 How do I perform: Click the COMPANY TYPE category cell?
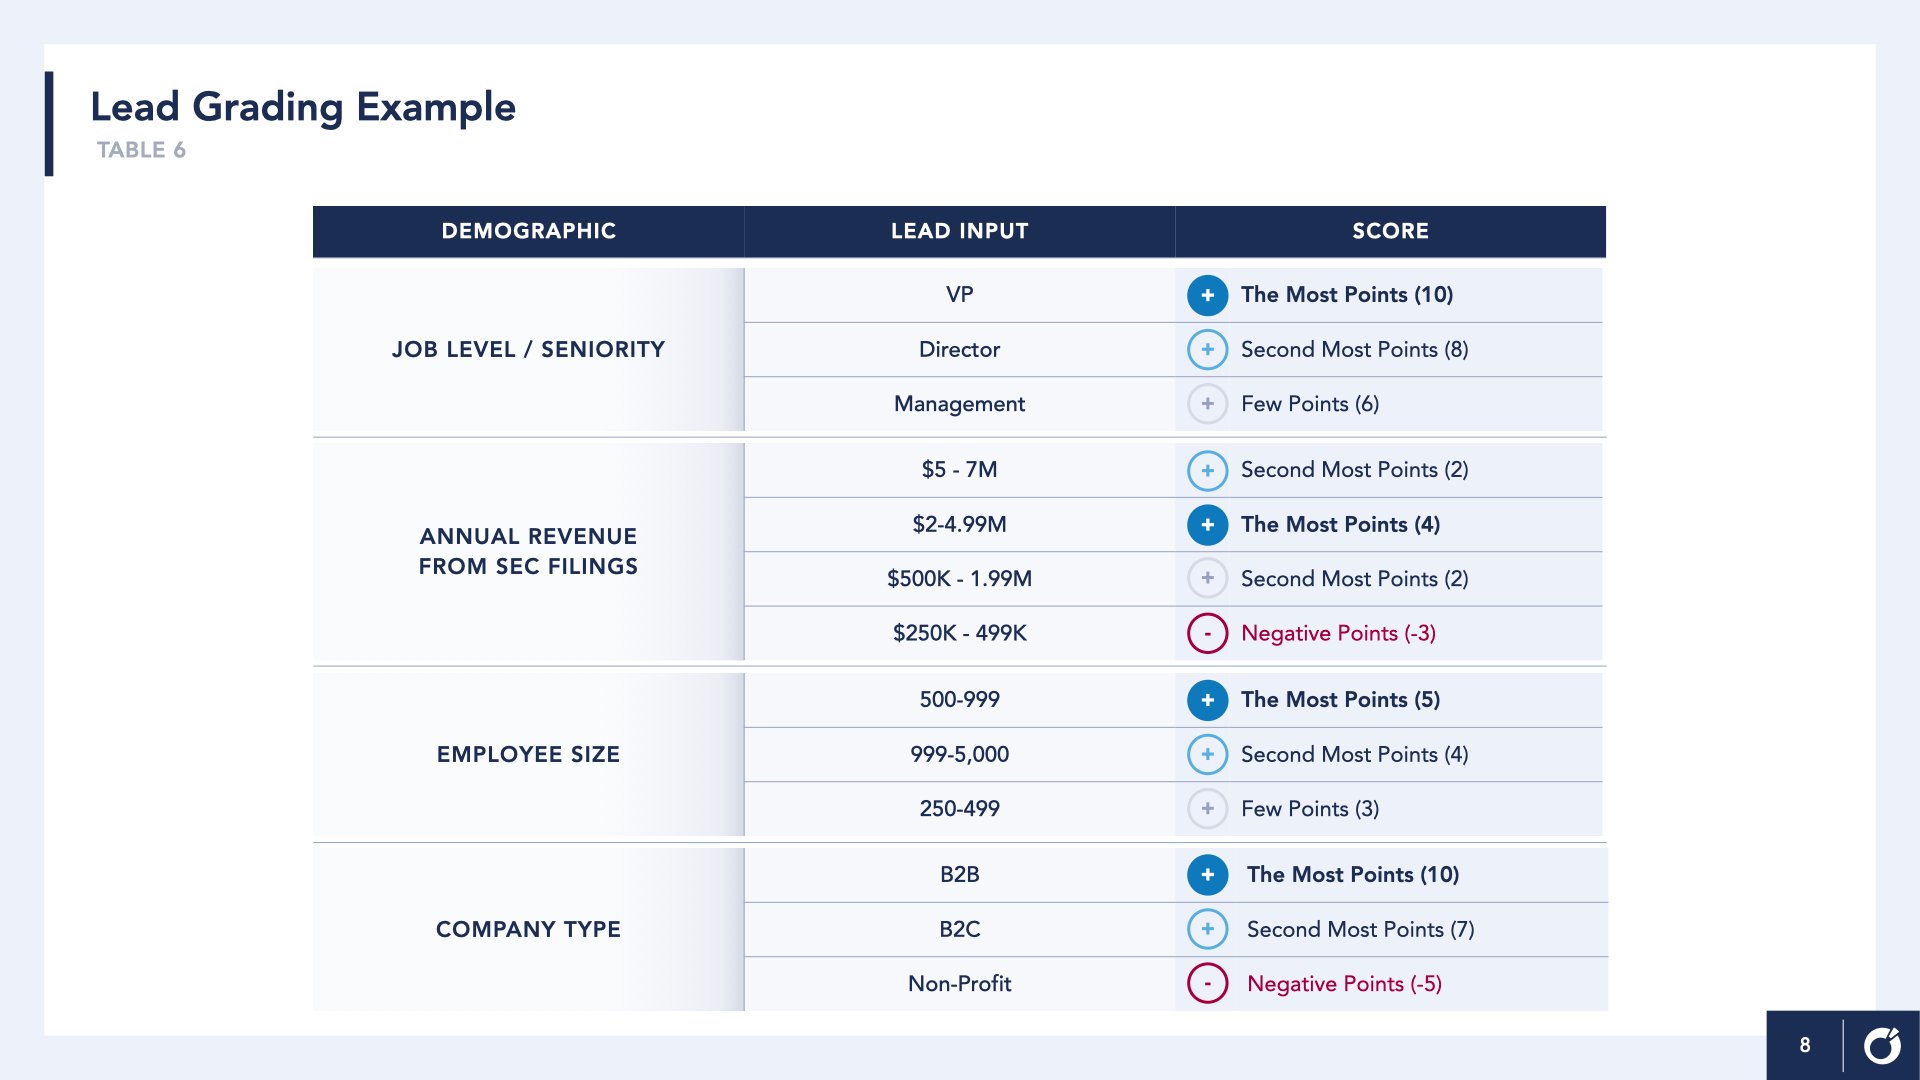click(528, 929)
